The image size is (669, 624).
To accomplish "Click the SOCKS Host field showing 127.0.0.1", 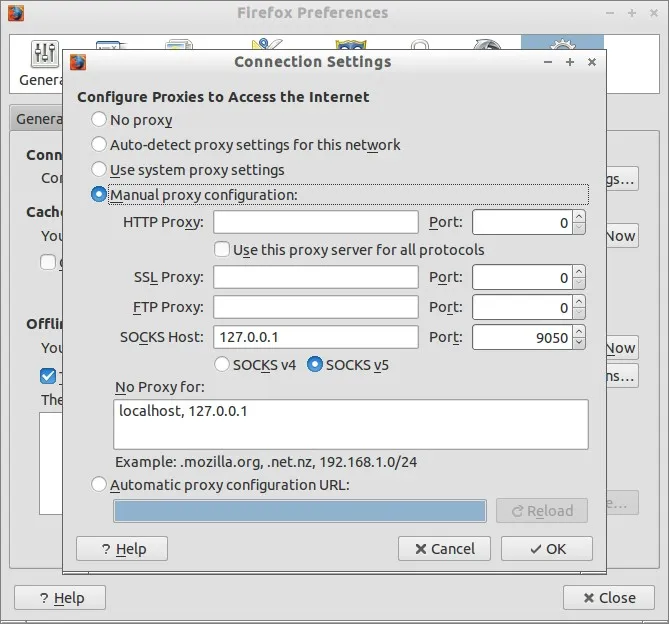I will [x=316, y=337].
